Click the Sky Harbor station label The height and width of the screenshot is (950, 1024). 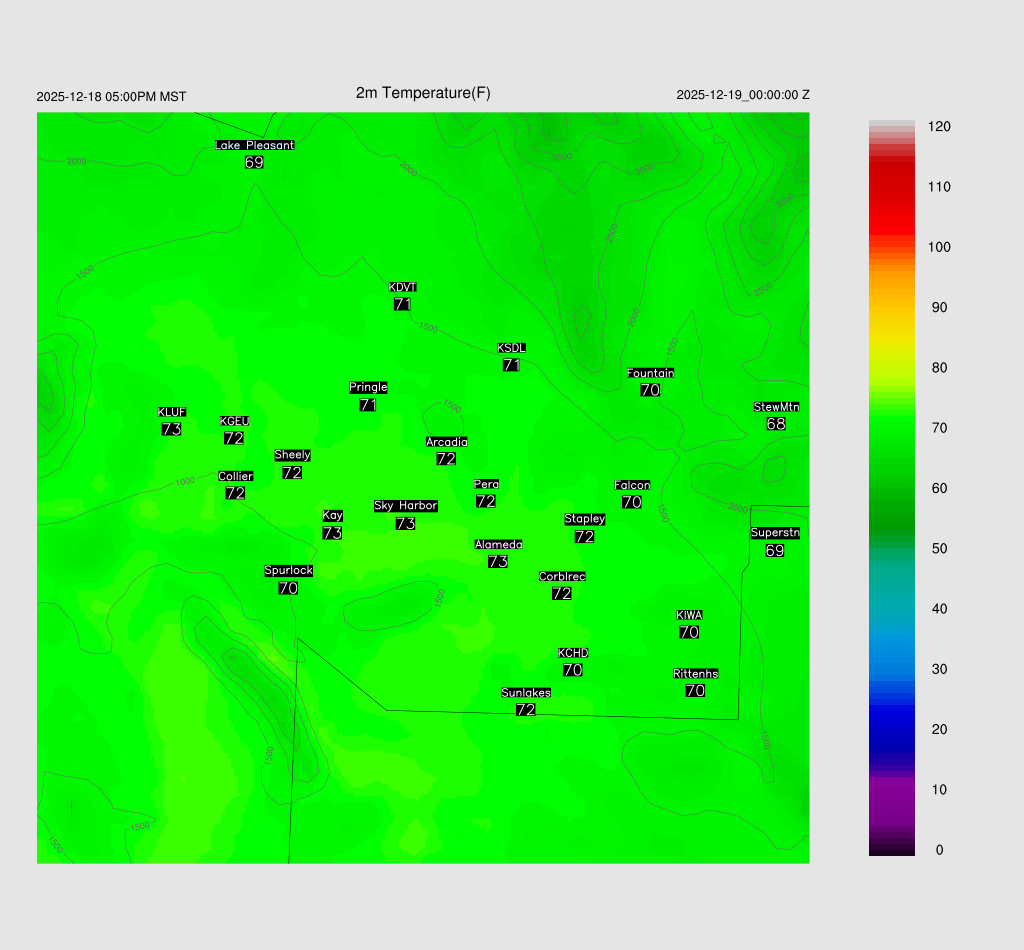click(x=405, y=506)
